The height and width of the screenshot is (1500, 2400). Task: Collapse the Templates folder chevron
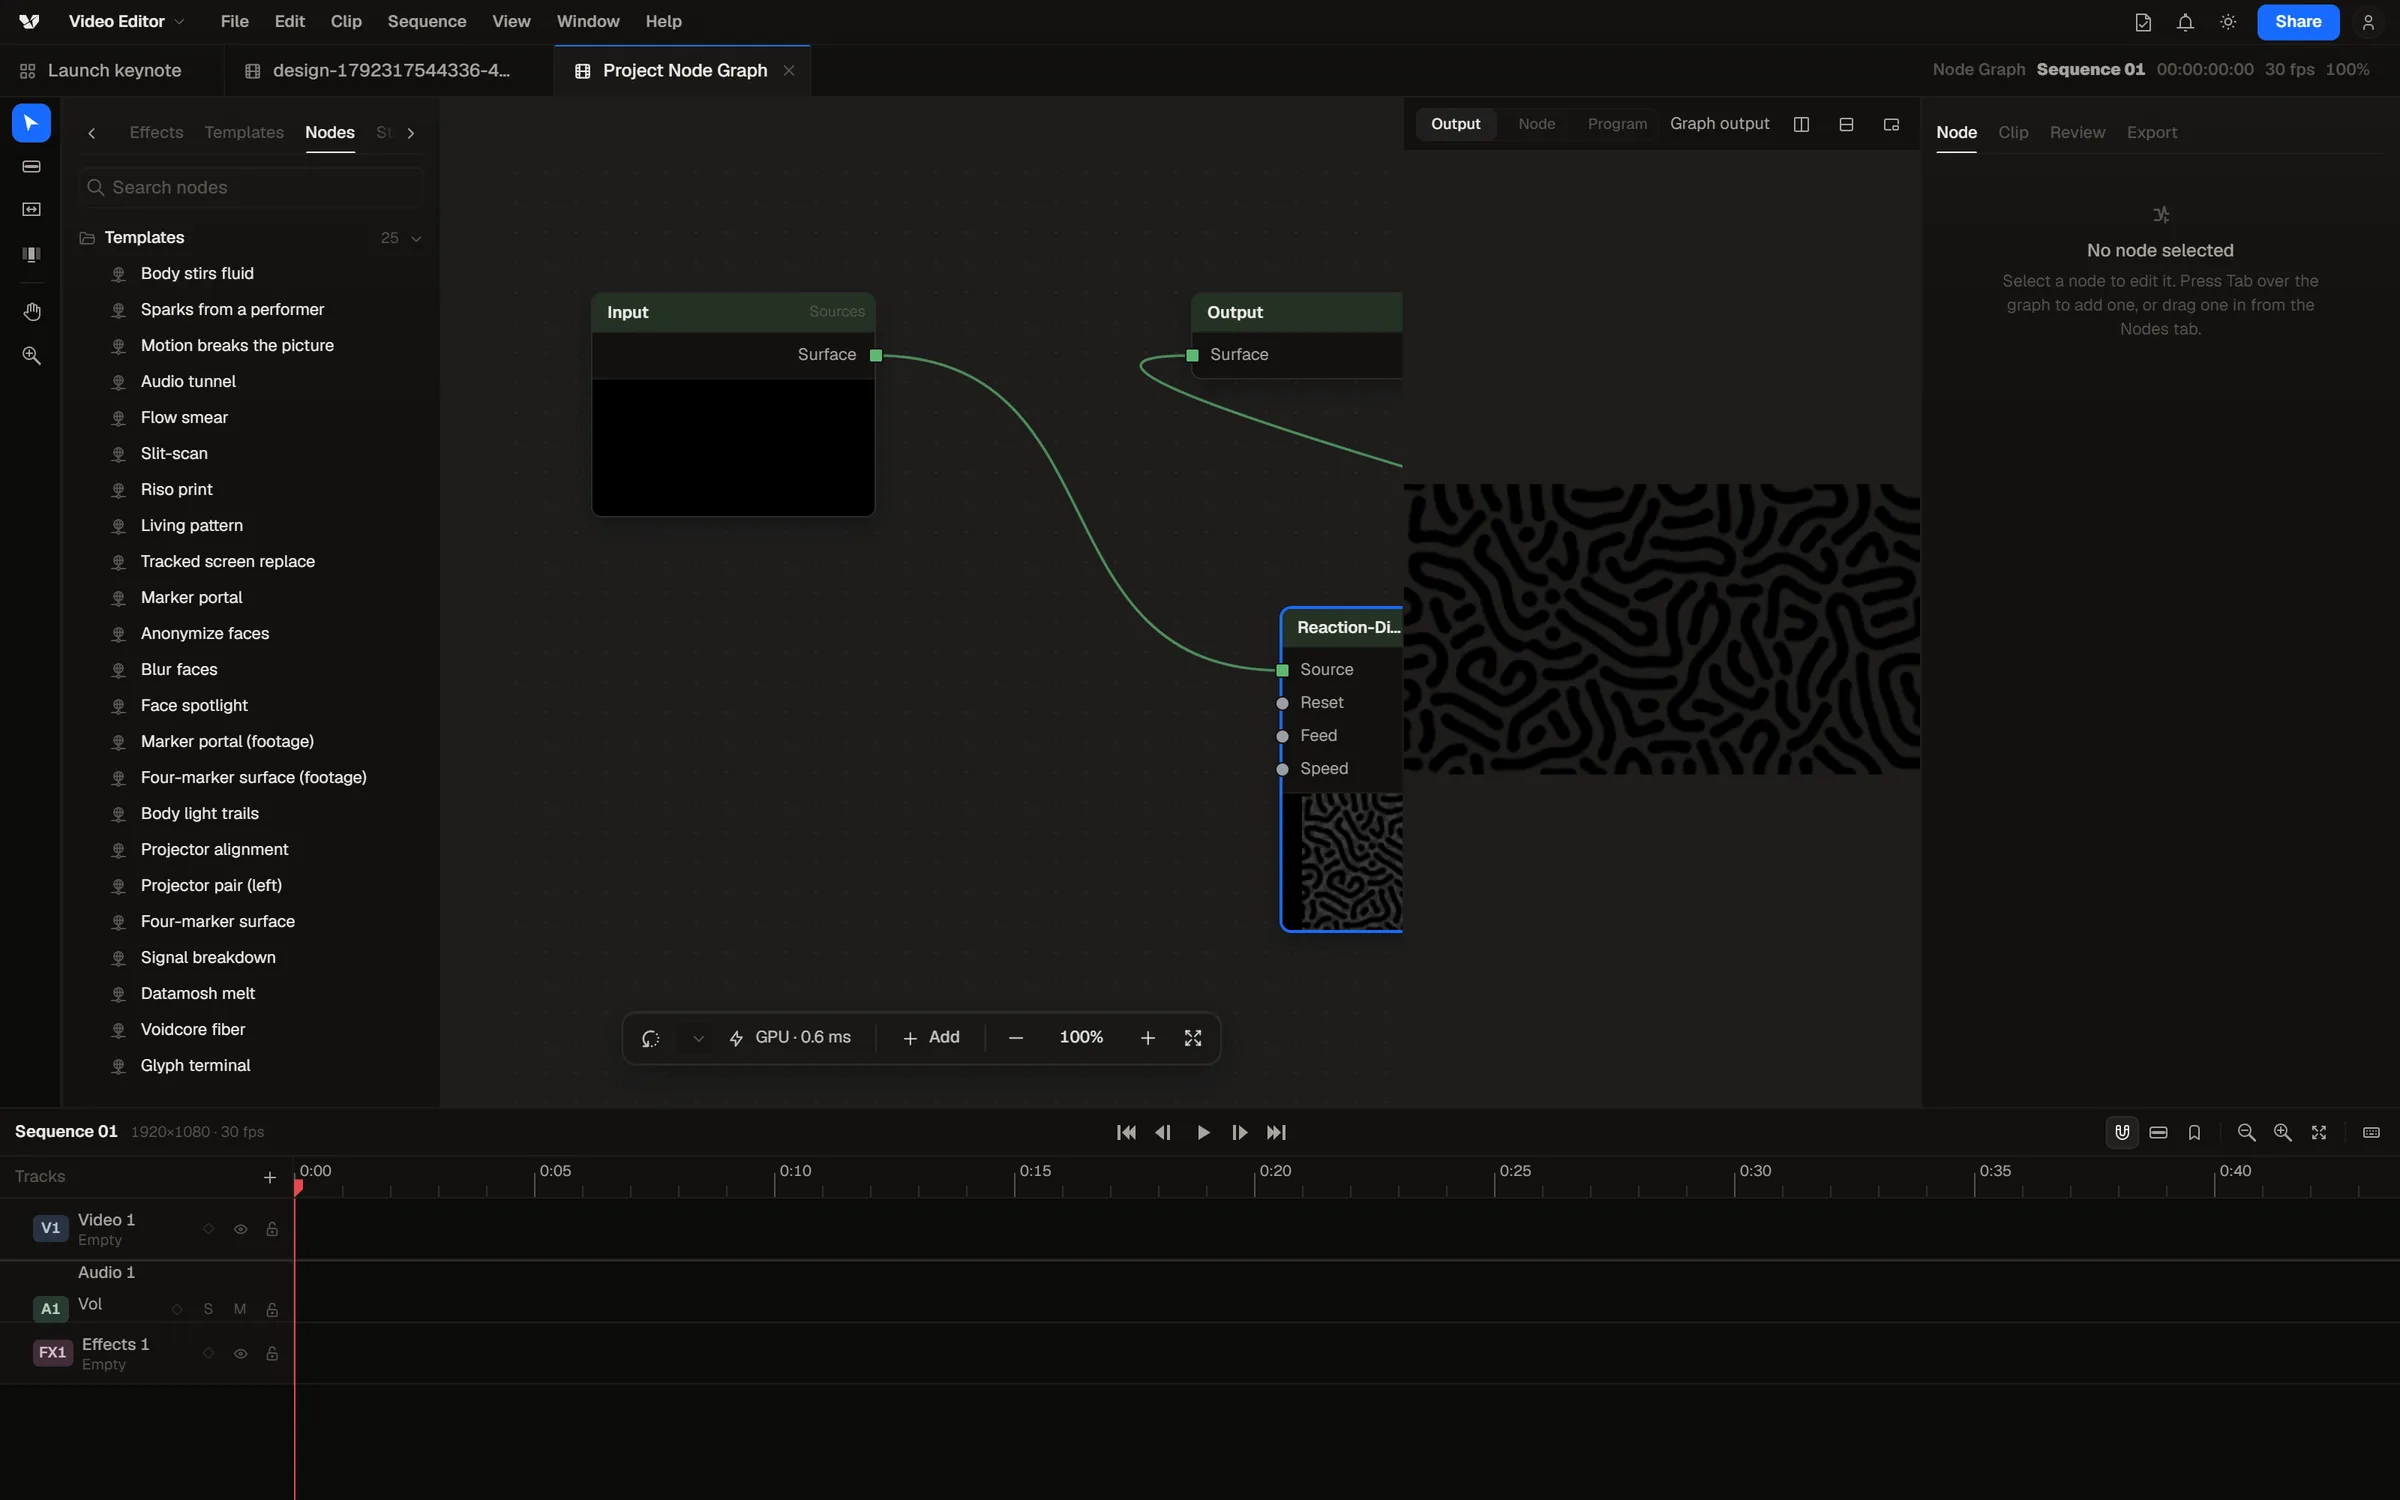(416, 238)
